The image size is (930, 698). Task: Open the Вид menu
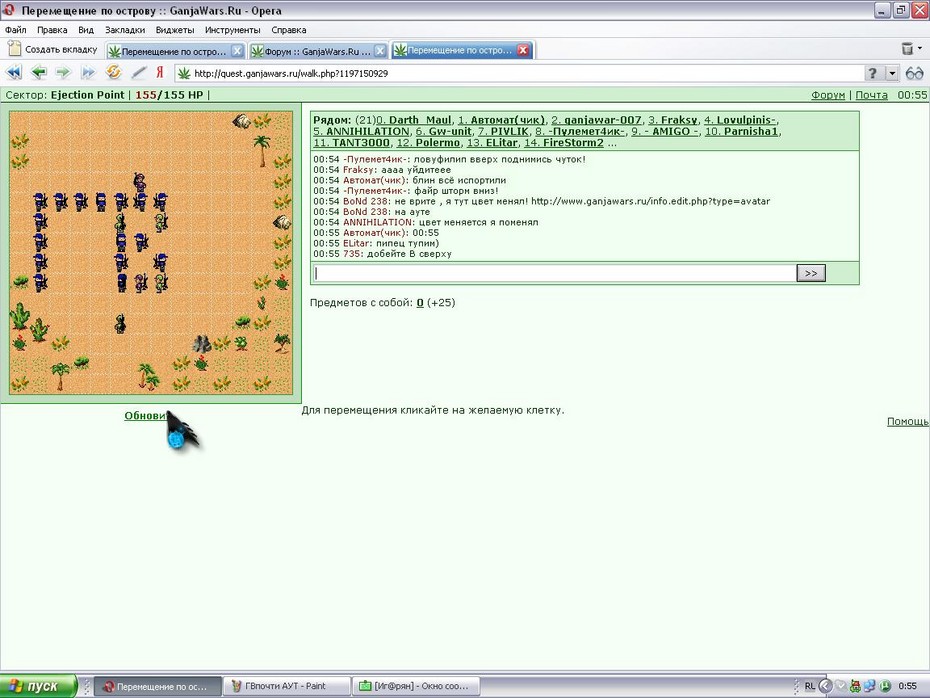tap(86, 30)
